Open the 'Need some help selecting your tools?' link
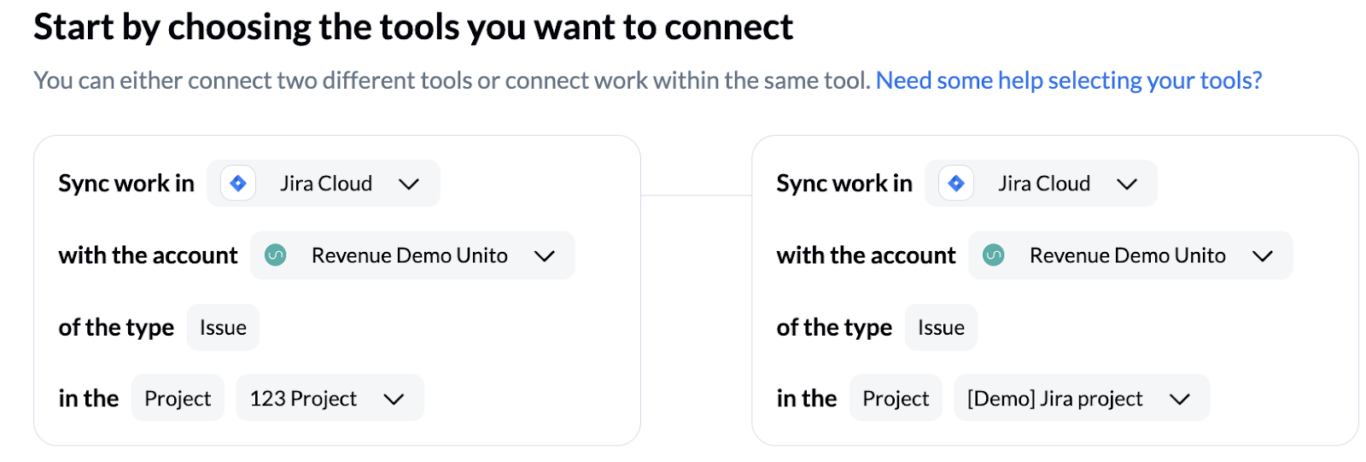 pyautogui.click(x=1069, y=80)
